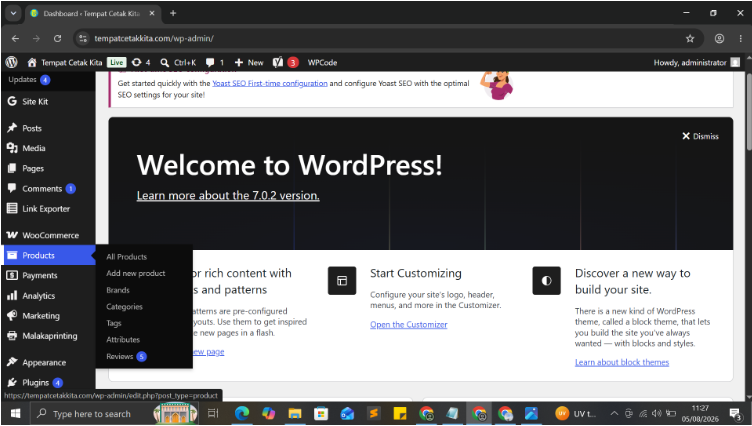Follow Learn more about the 7.0.2 version link
The image size is (752, 426).
coord(228,195)
